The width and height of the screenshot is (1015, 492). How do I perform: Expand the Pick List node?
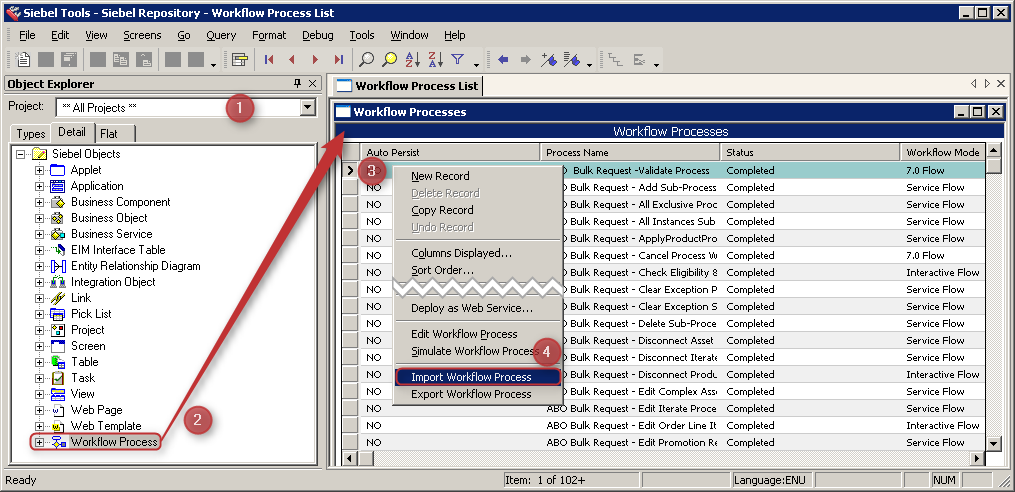39,314
